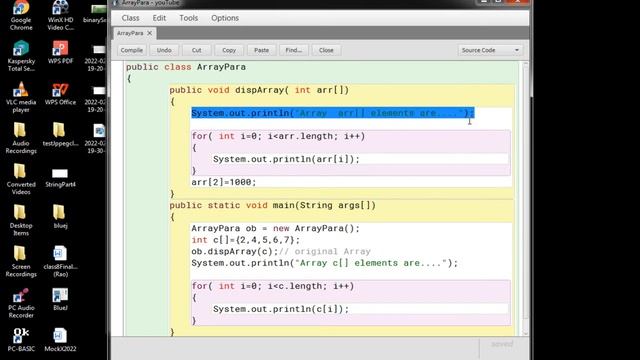Image resolution: width=640 pixels, height=360 pixels.
Task: Launch PC-BASIC desktop icon
Action: point(21,340)
